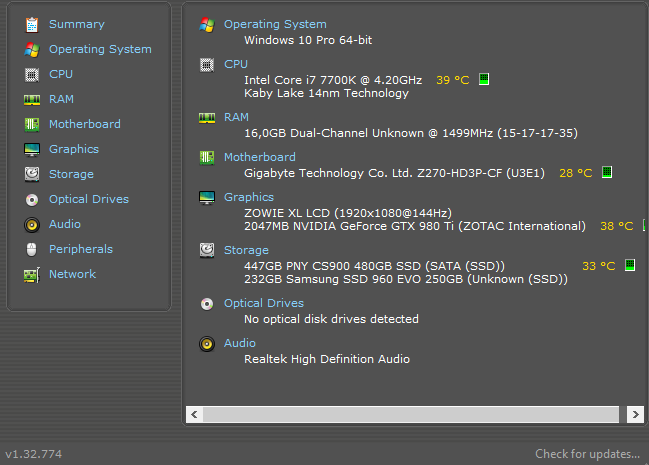Open the Storage heading link in the summary panel
The height and width of the screenshot is (465, 649).
[246, 250]
